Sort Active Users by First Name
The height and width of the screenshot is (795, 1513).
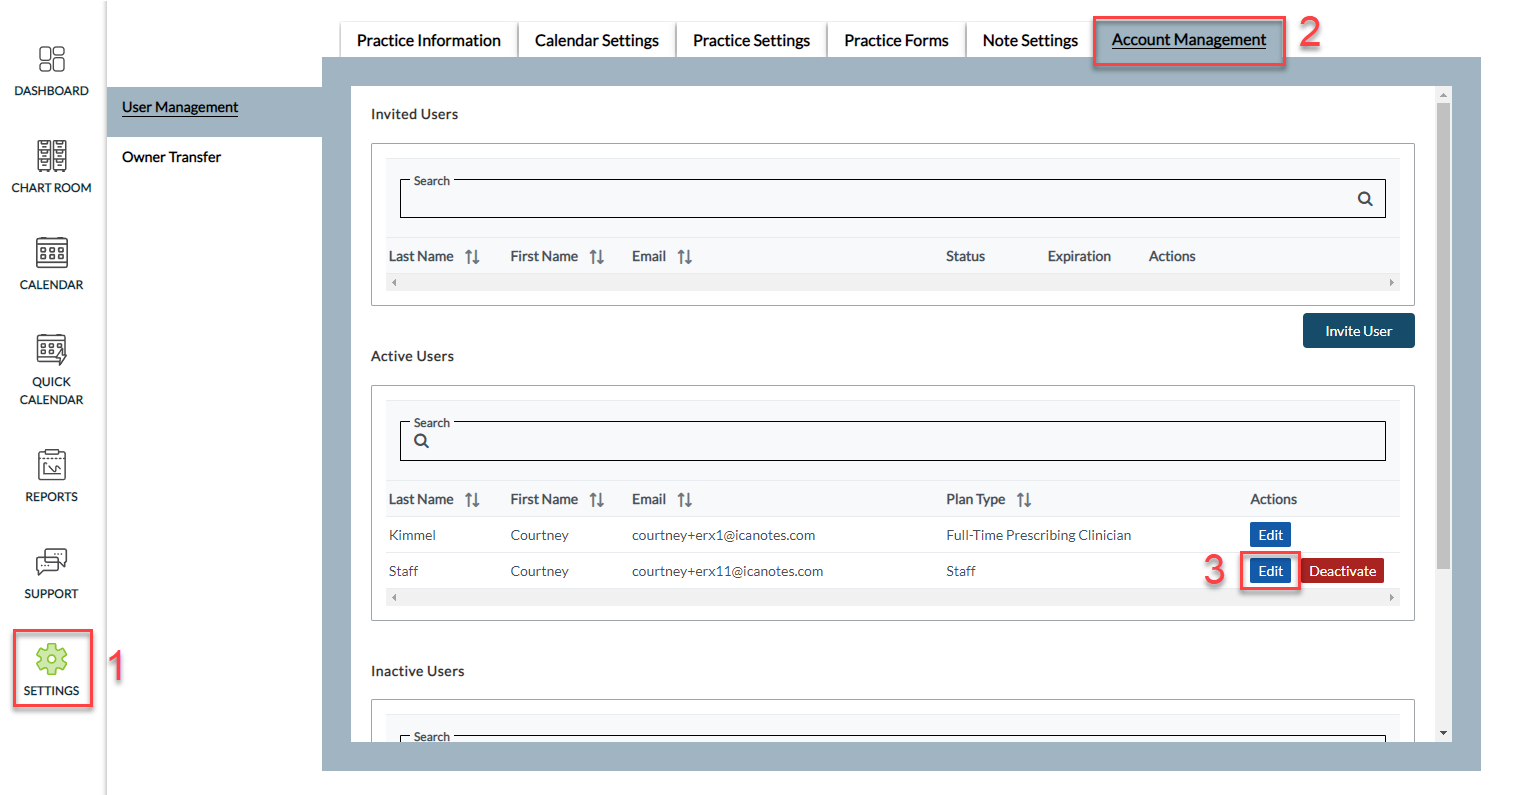(597, 500)
